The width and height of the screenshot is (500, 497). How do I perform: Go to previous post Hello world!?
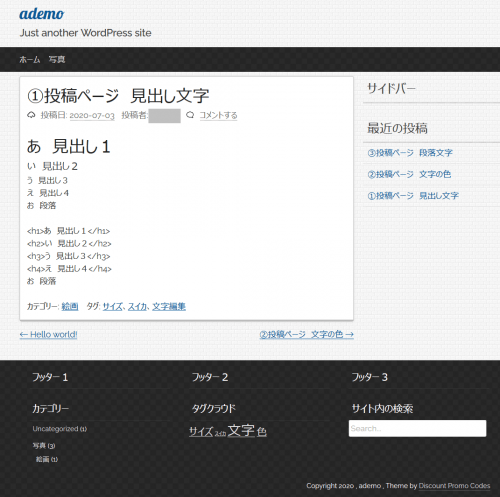(x=49, y=334)
